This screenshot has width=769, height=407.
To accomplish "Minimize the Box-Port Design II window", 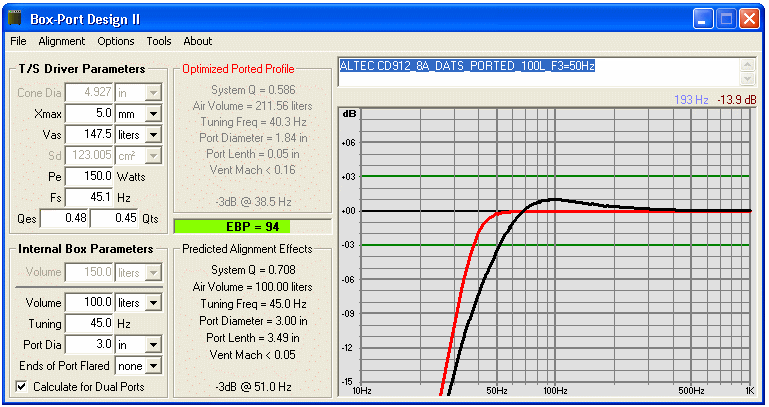I will (x=703, y=19).
